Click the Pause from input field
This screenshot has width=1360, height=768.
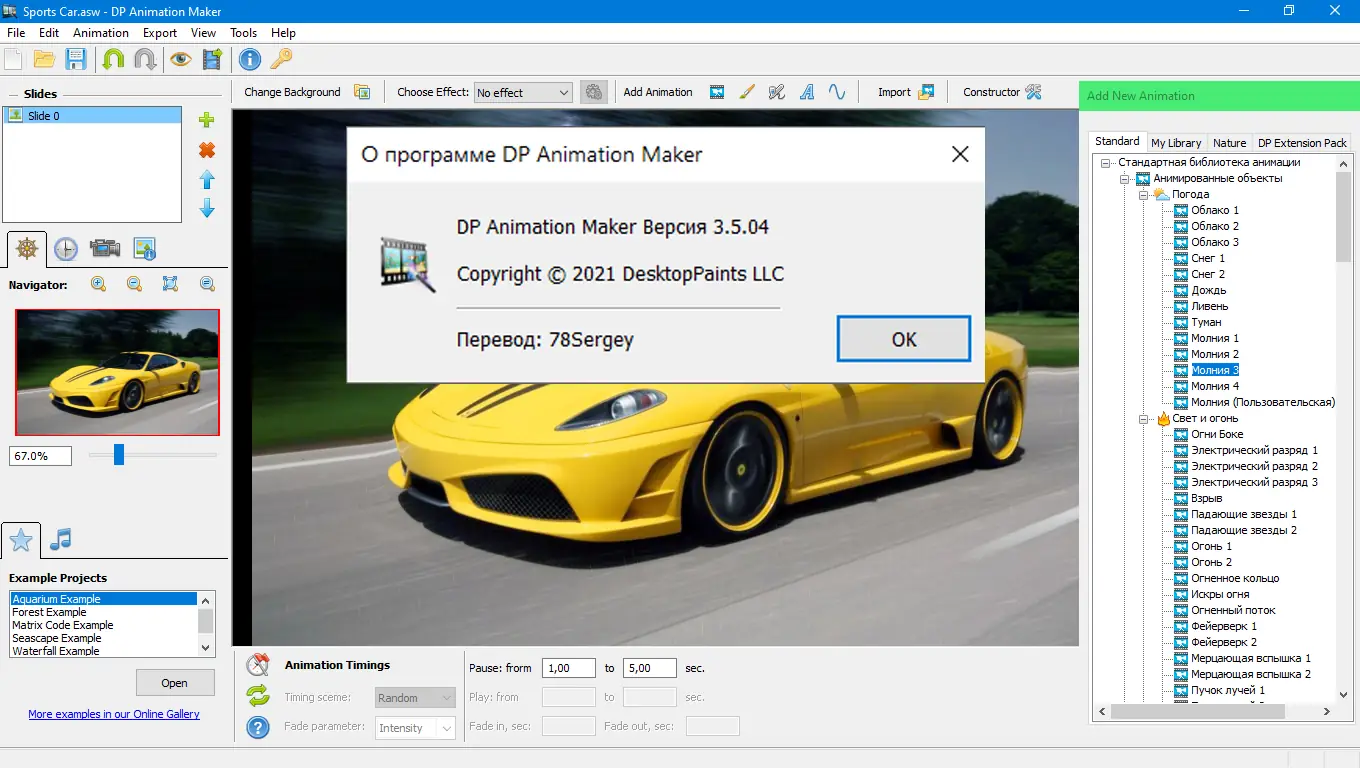[568, 668]
